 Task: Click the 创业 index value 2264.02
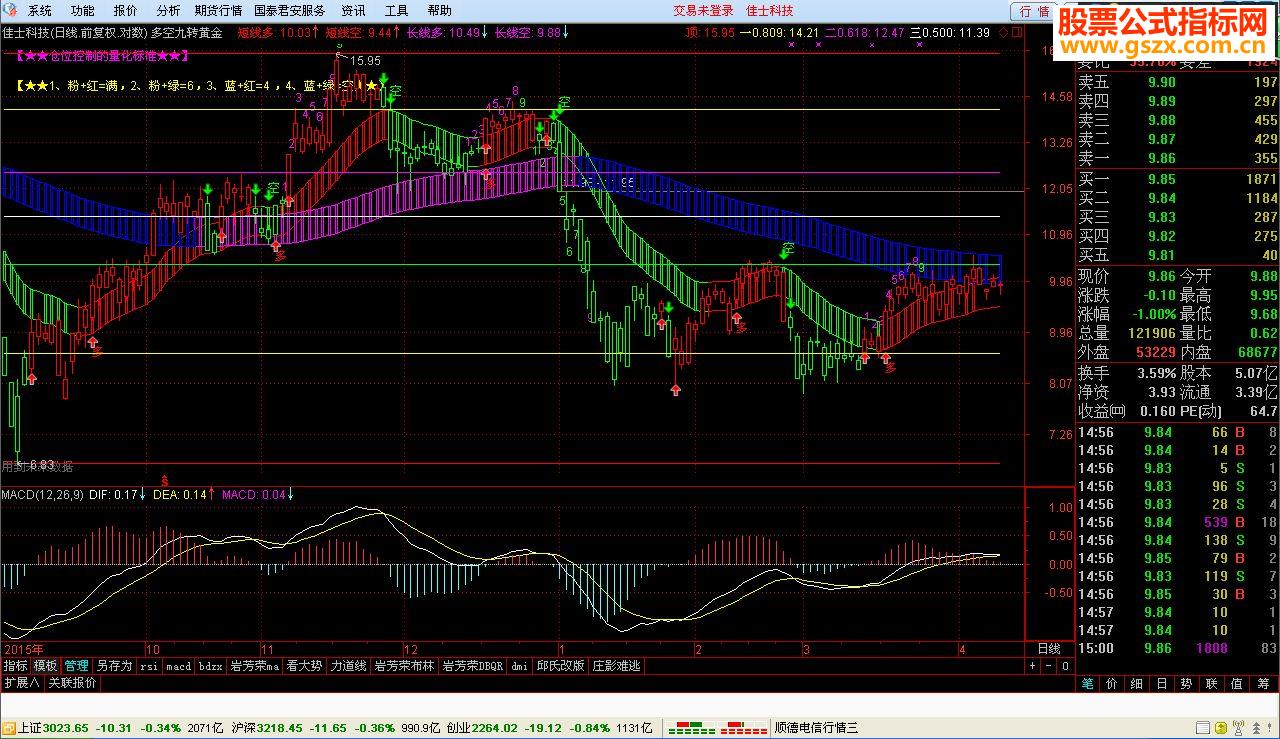tap(495, 728)
